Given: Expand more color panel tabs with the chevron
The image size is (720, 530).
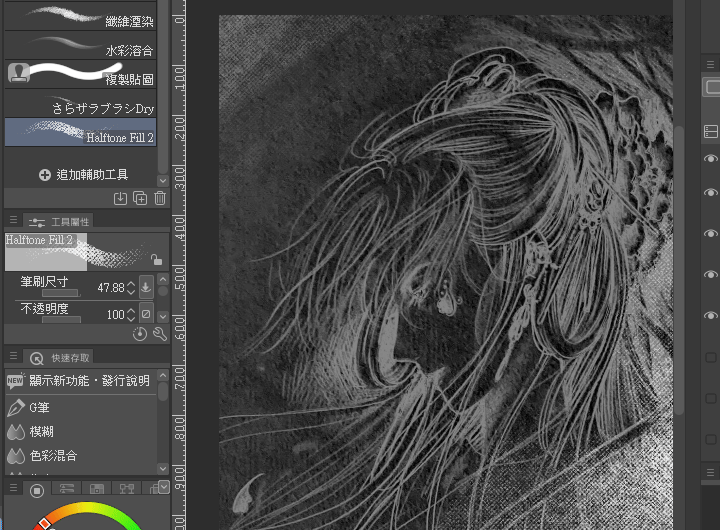Looking at the screenshot, I should pos(163,487).
